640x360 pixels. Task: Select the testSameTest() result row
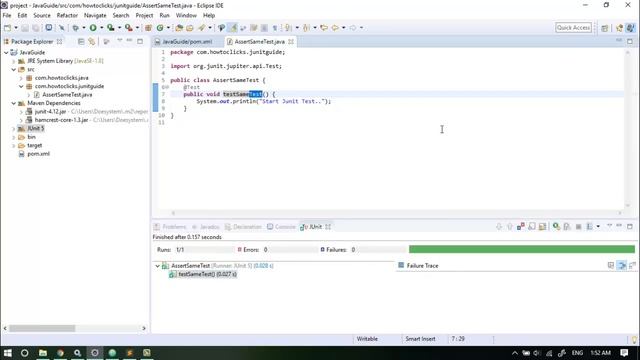coord(203,274)
